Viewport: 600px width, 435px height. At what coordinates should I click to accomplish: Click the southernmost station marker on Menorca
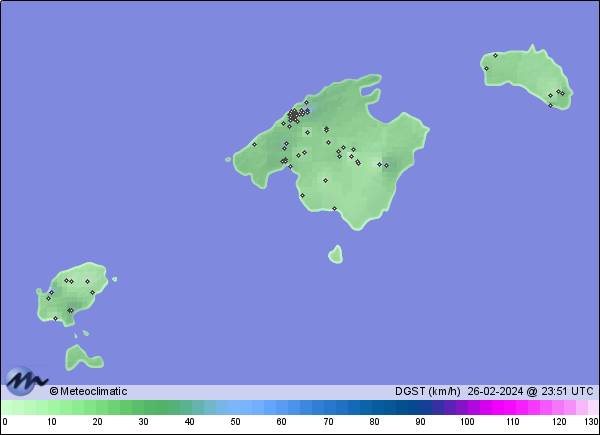550,105
